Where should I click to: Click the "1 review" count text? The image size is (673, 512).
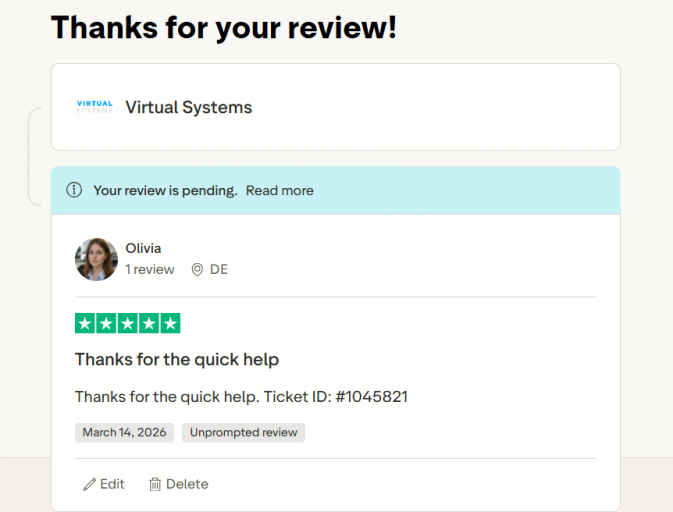click(150, 270)
